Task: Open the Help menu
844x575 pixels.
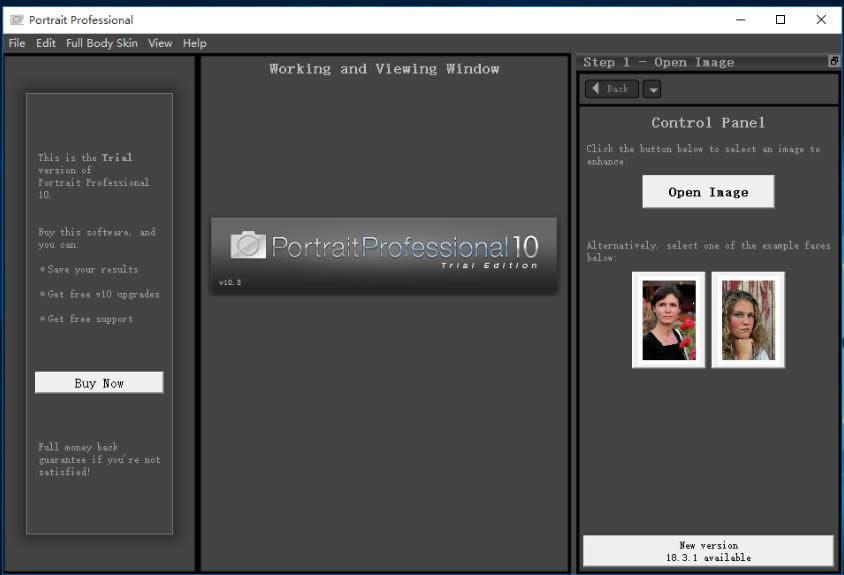Action: (194, 43)
